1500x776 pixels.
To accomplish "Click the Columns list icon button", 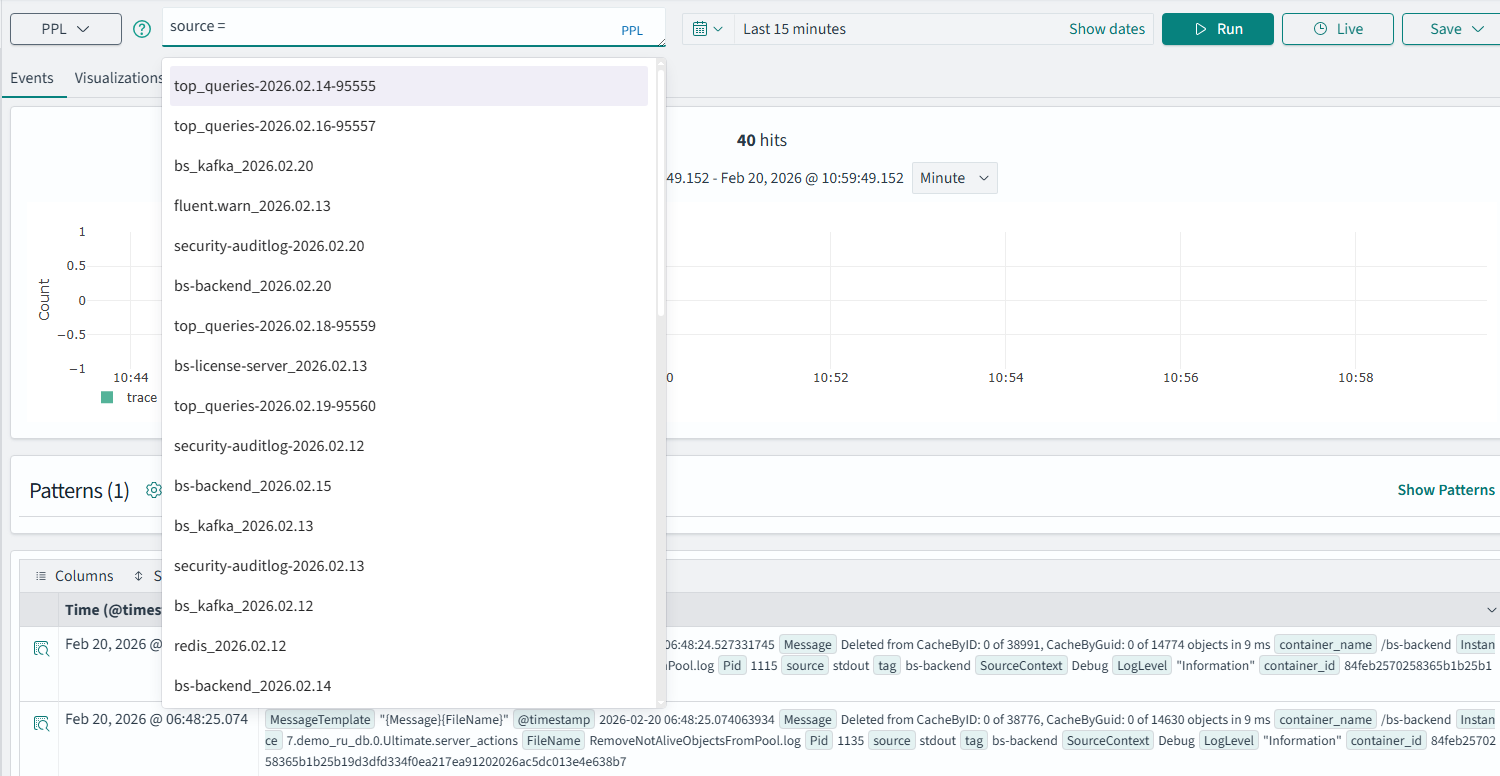I will click(41, 576).
